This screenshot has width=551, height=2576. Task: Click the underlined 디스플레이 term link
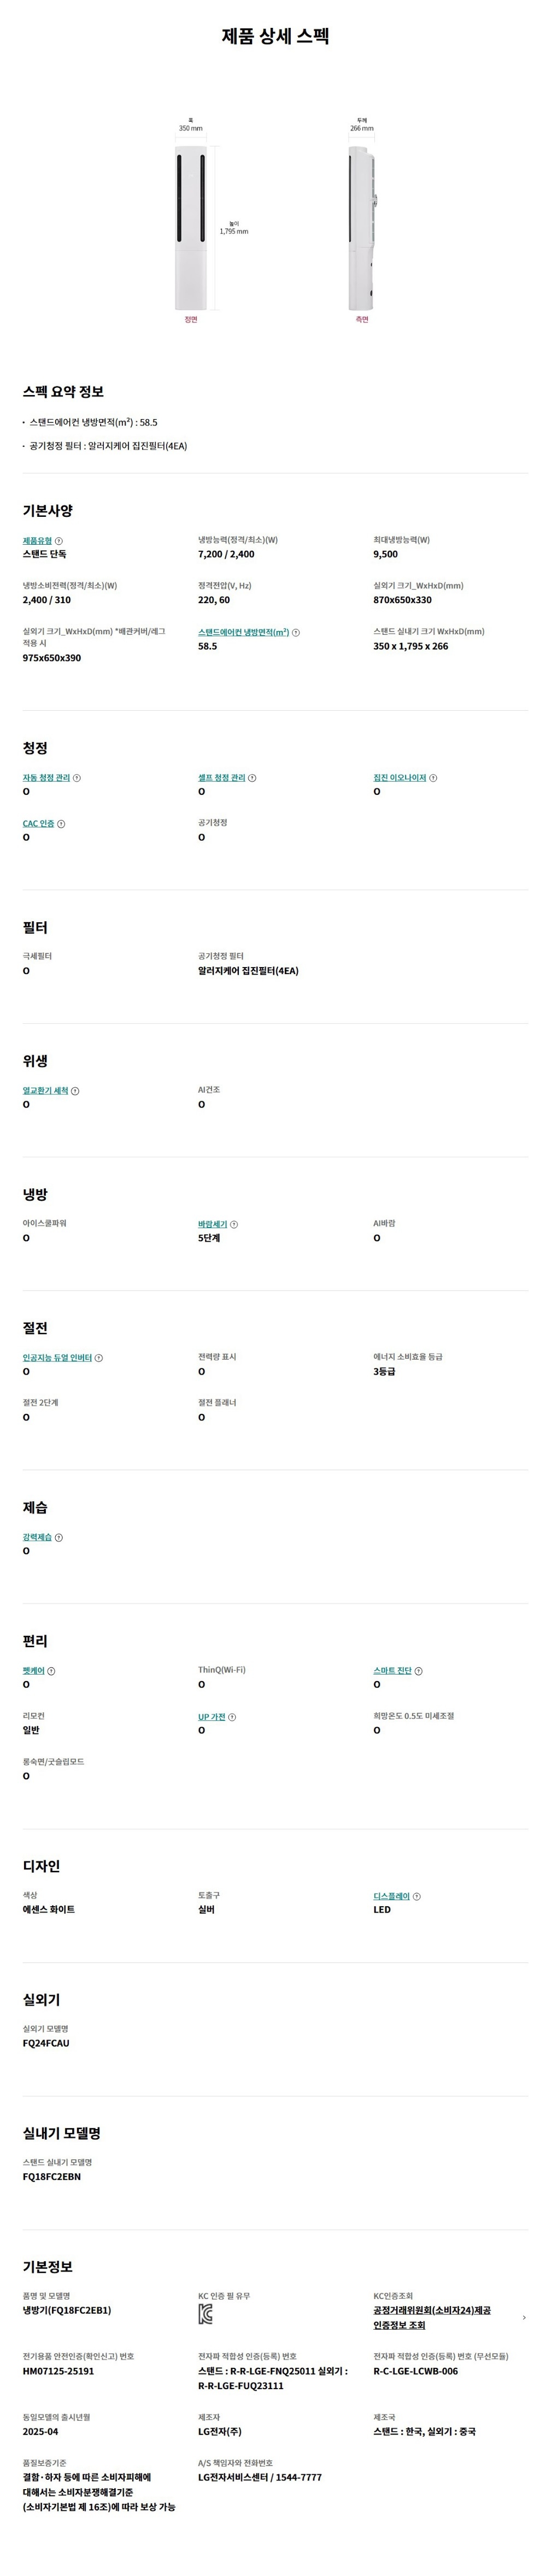[x=391, y=1896]
